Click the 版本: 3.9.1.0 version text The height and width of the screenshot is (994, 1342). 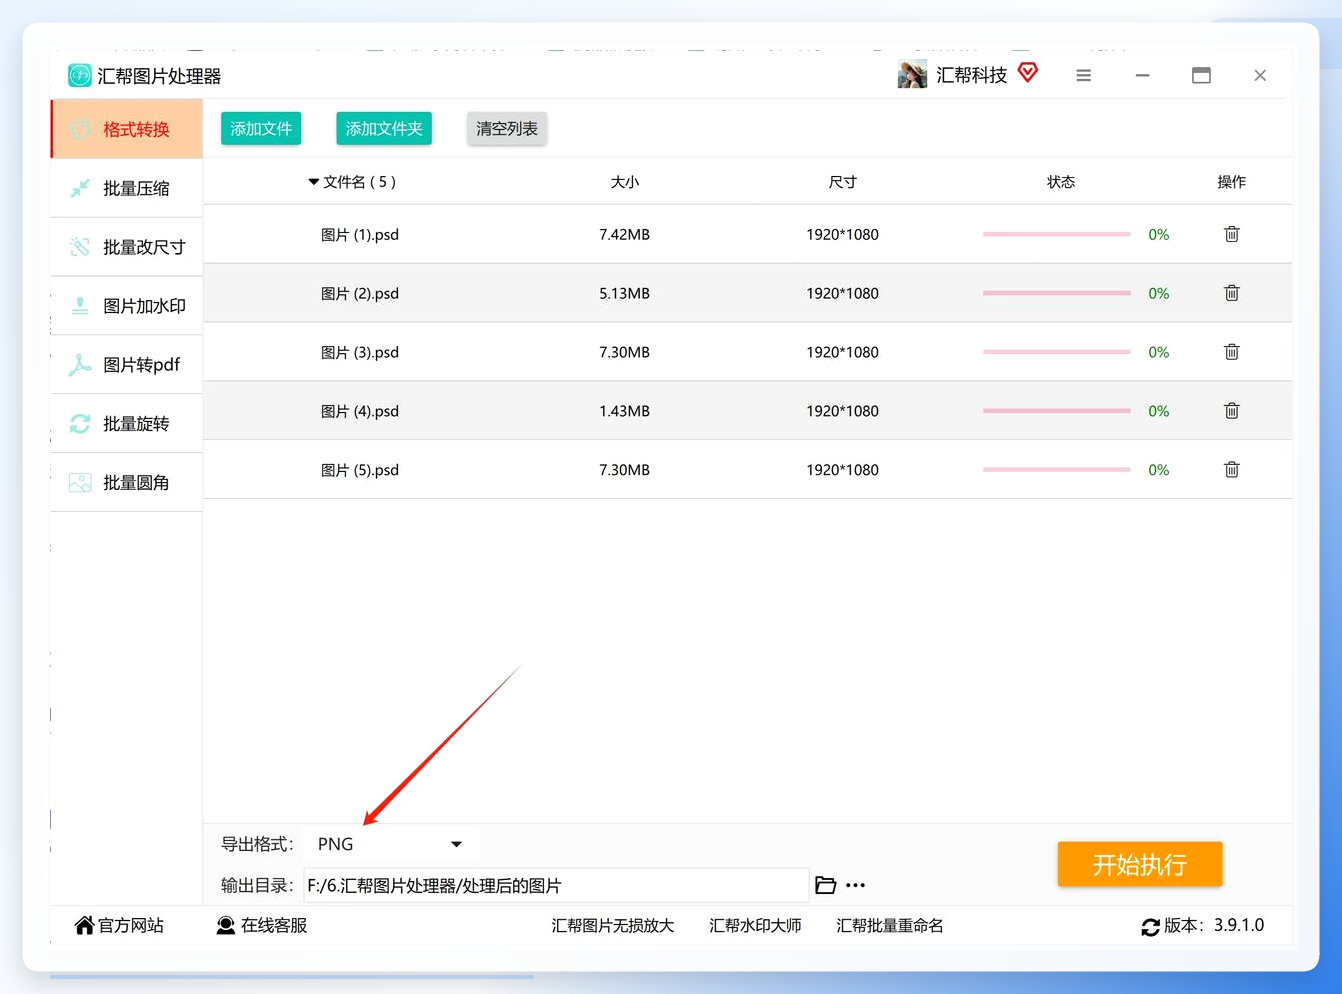(1214, 925)
